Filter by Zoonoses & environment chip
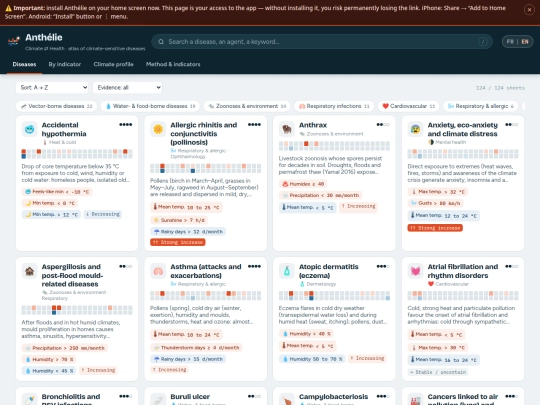Screen dimensions: 540x405 click(x=247, y=106)
